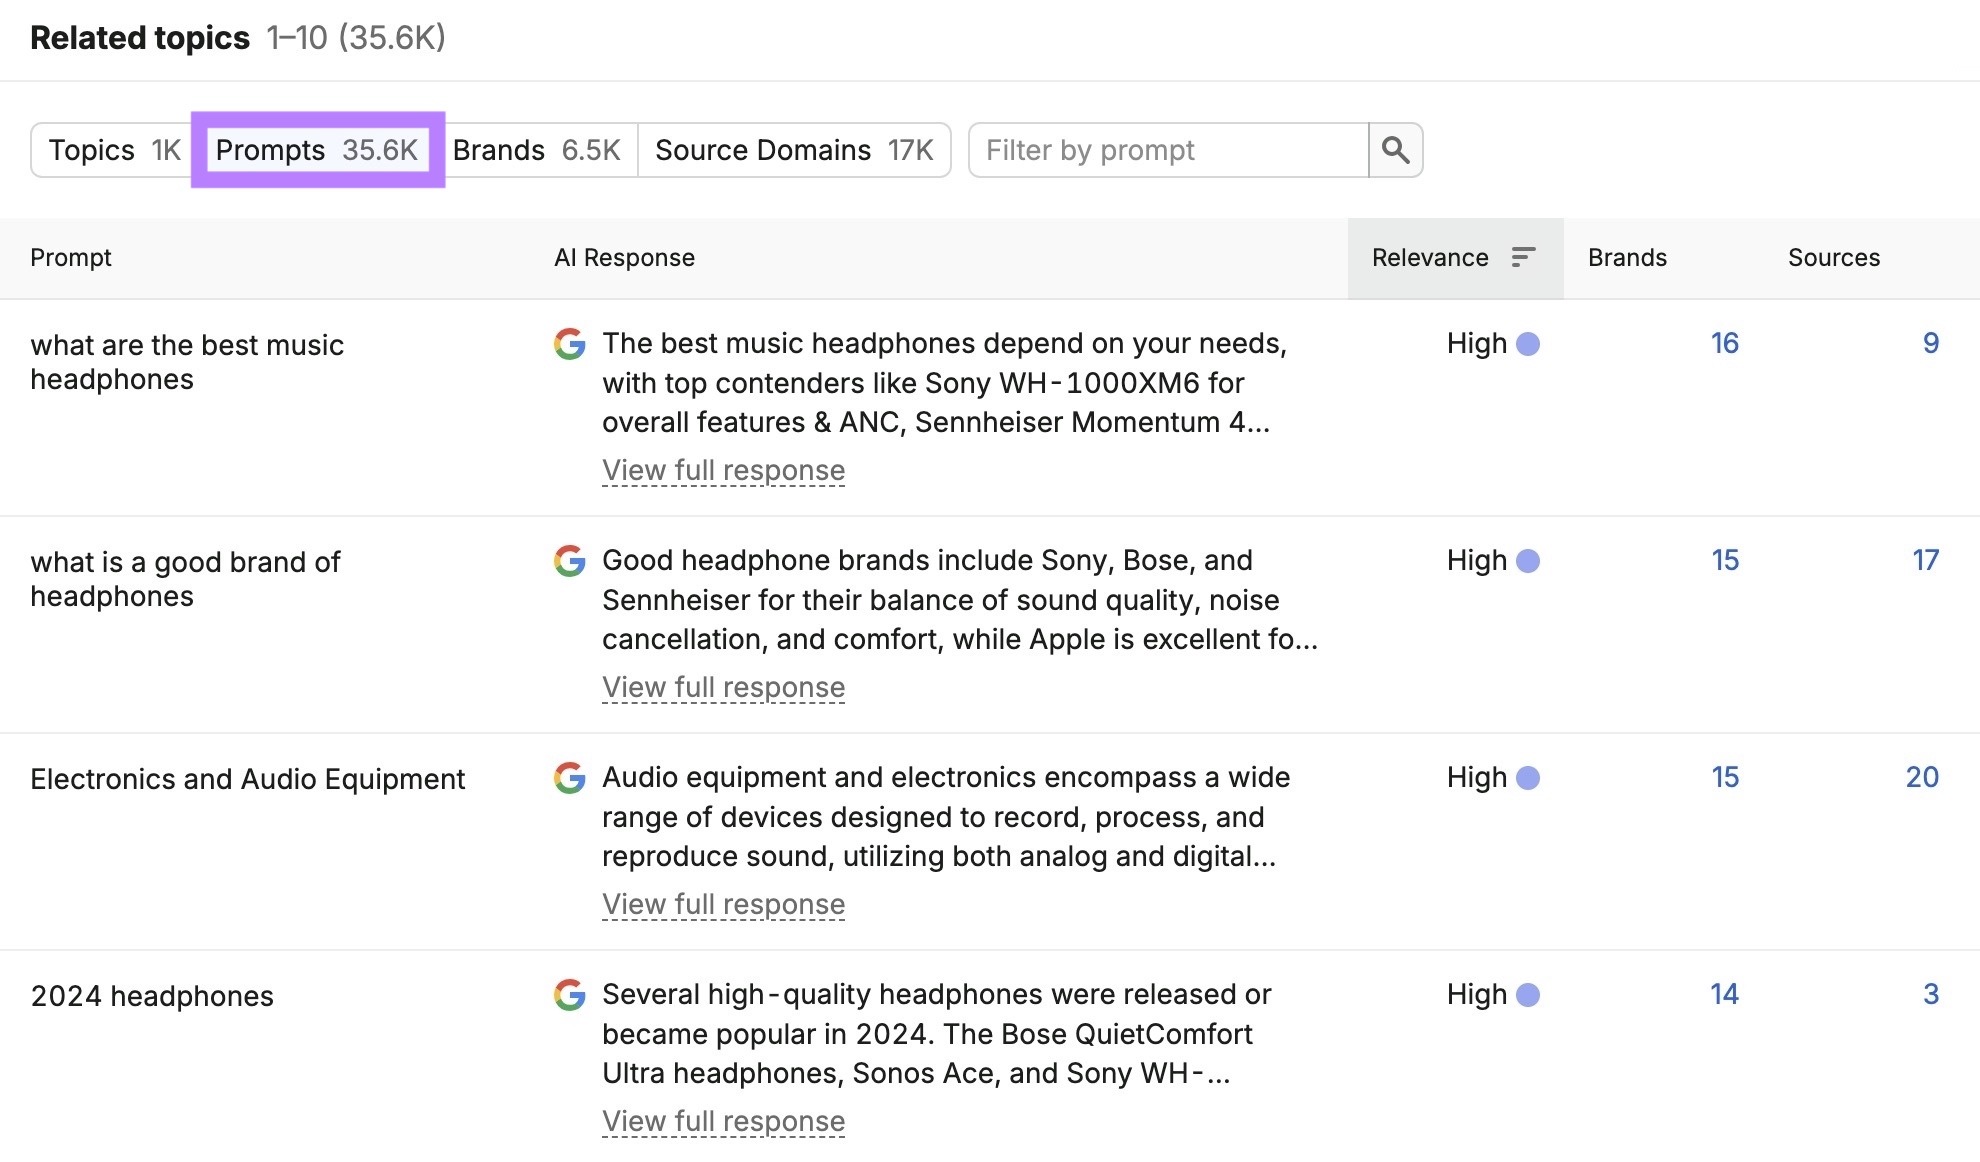Click the Sources column header
This screenshot has height=1162, width=1980.
(1834, 258)
